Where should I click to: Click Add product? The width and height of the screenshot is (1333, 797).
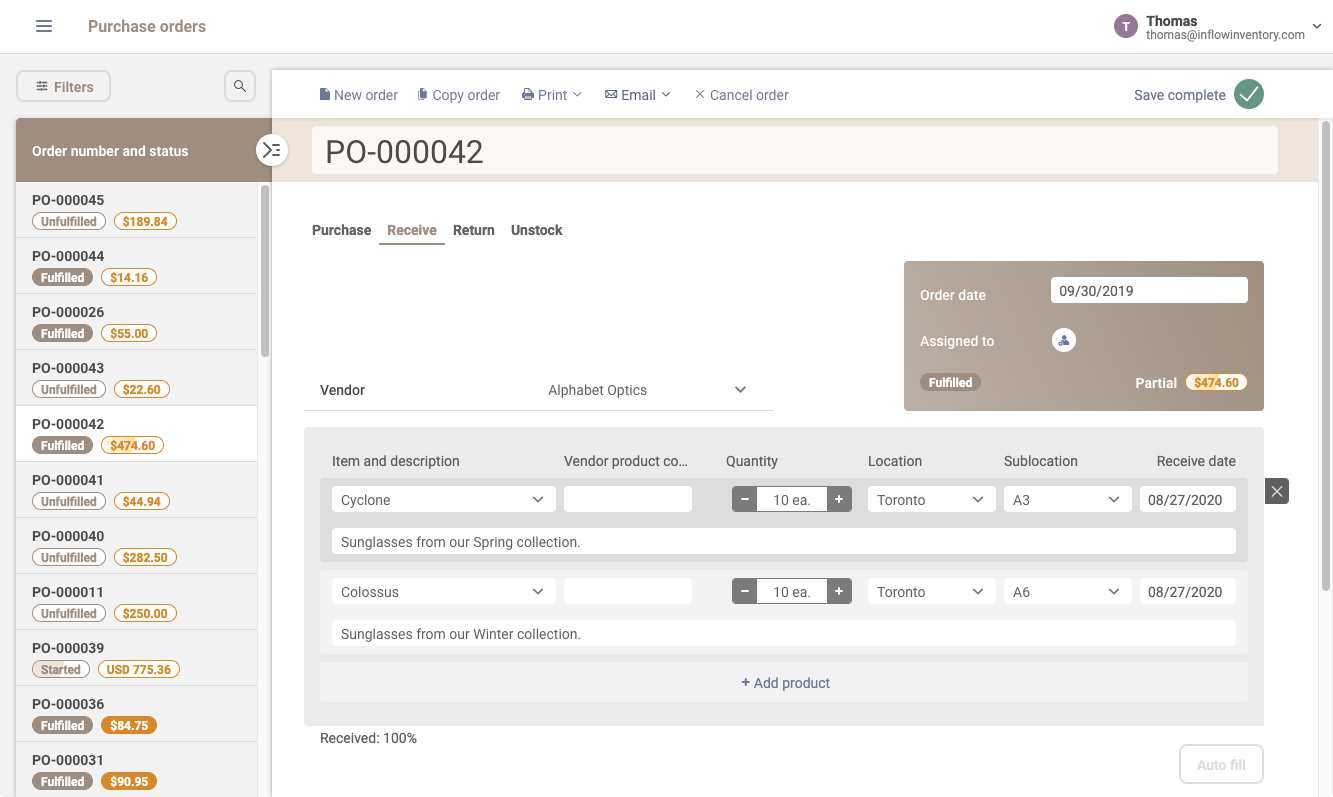point(785,682)
